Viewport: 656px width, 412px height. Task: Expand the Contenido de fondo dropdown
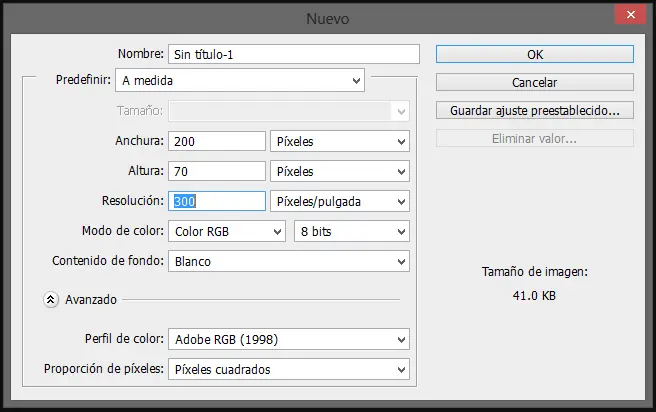pyautogui.click(x=288, y=261)
